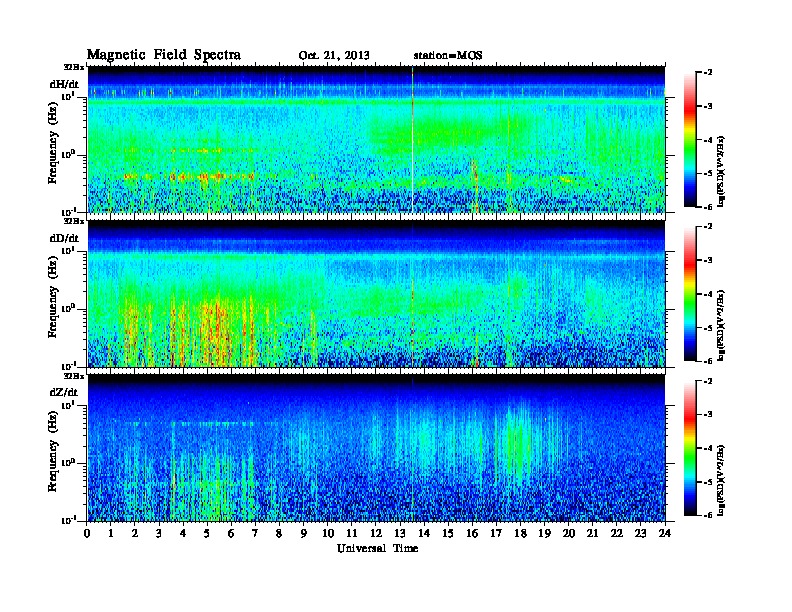Click the log(PSD) caption of dZ/dt color bar
The height and width of the screenshot is (612, 792).
722,480
